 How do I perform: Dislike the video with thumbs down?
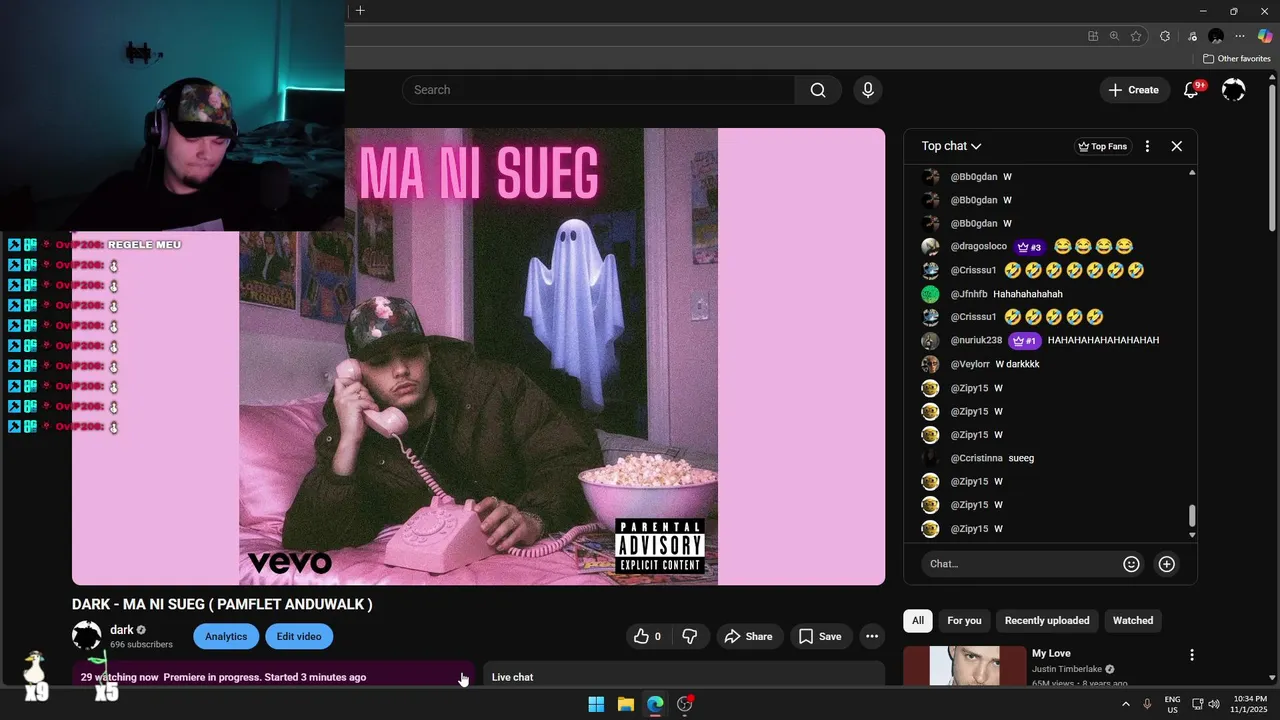[689, 636]
